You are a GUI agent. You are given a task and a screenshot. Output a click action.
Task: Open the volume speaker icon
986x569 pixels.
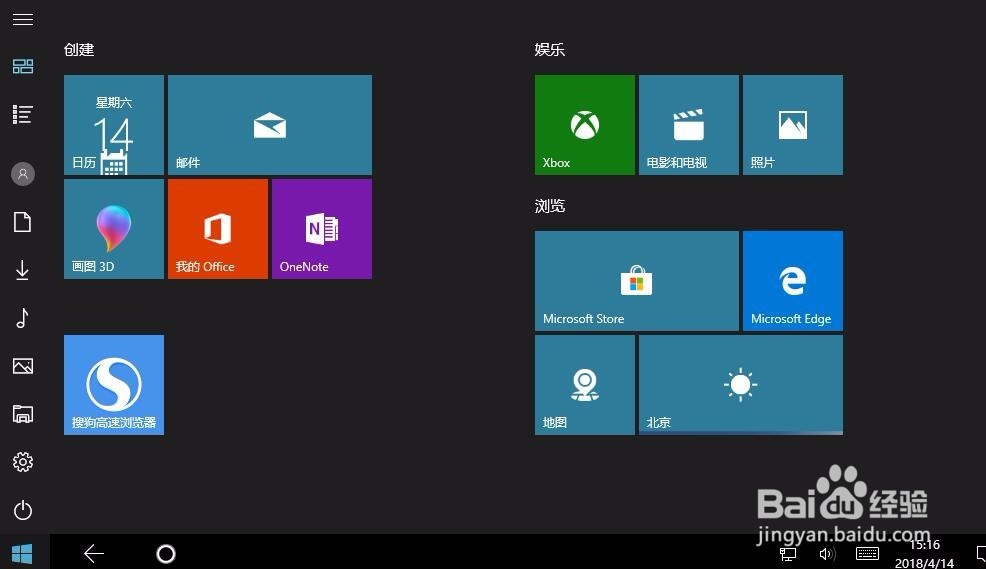[827, 553]
